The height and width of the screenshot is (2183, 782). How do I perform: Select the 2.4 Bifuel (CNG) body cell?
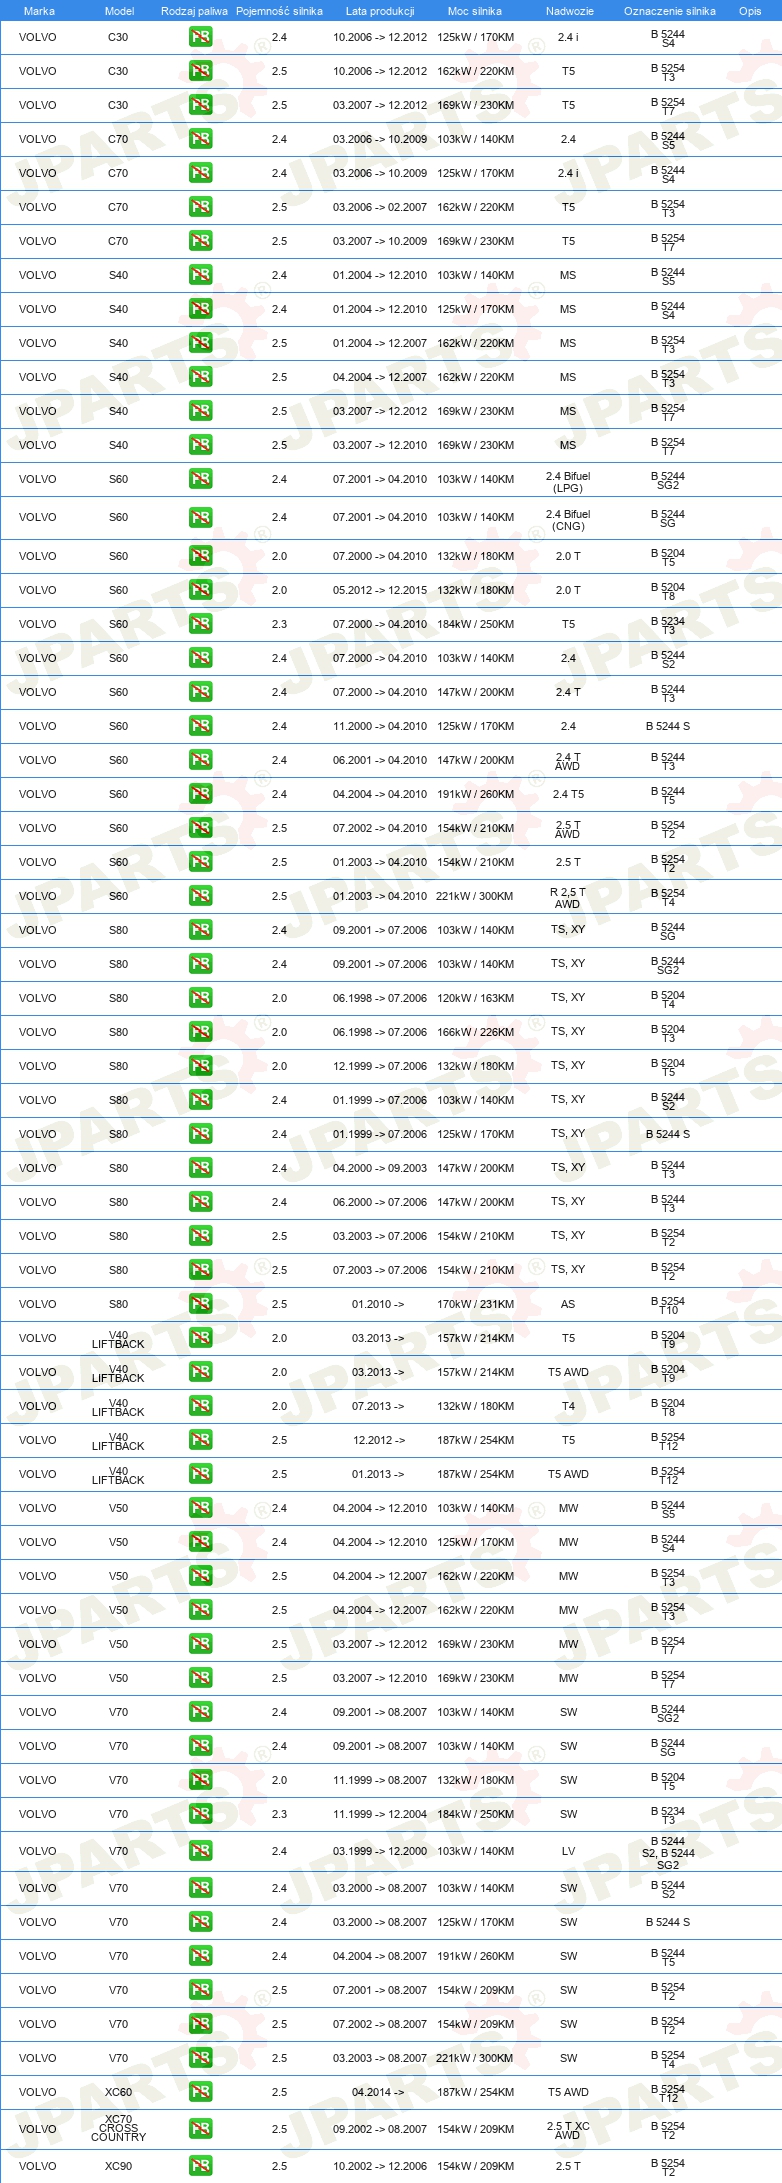pyautogui.click(x=568, y=520)
